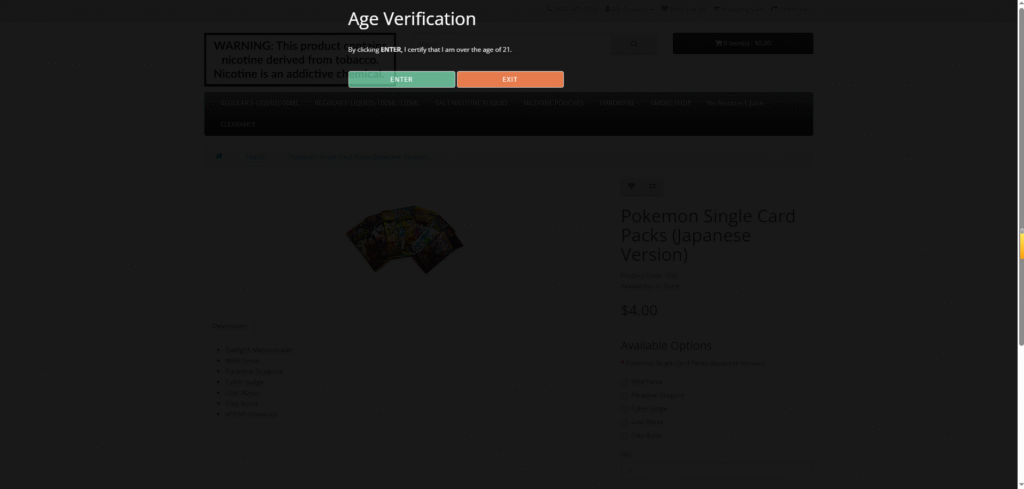Switch to the Description tab
Viewport: 1024px width, 489px height.
229,326
